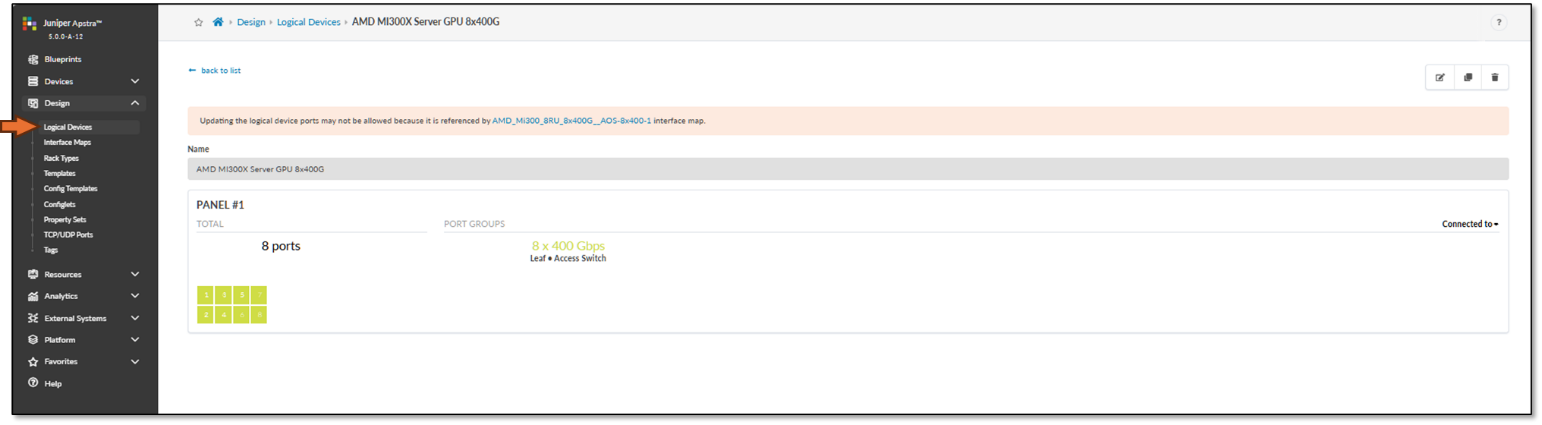This screenshot has width=1542, height=425.
Task: Open Configlets in sidebar
Action: [60, 204]
